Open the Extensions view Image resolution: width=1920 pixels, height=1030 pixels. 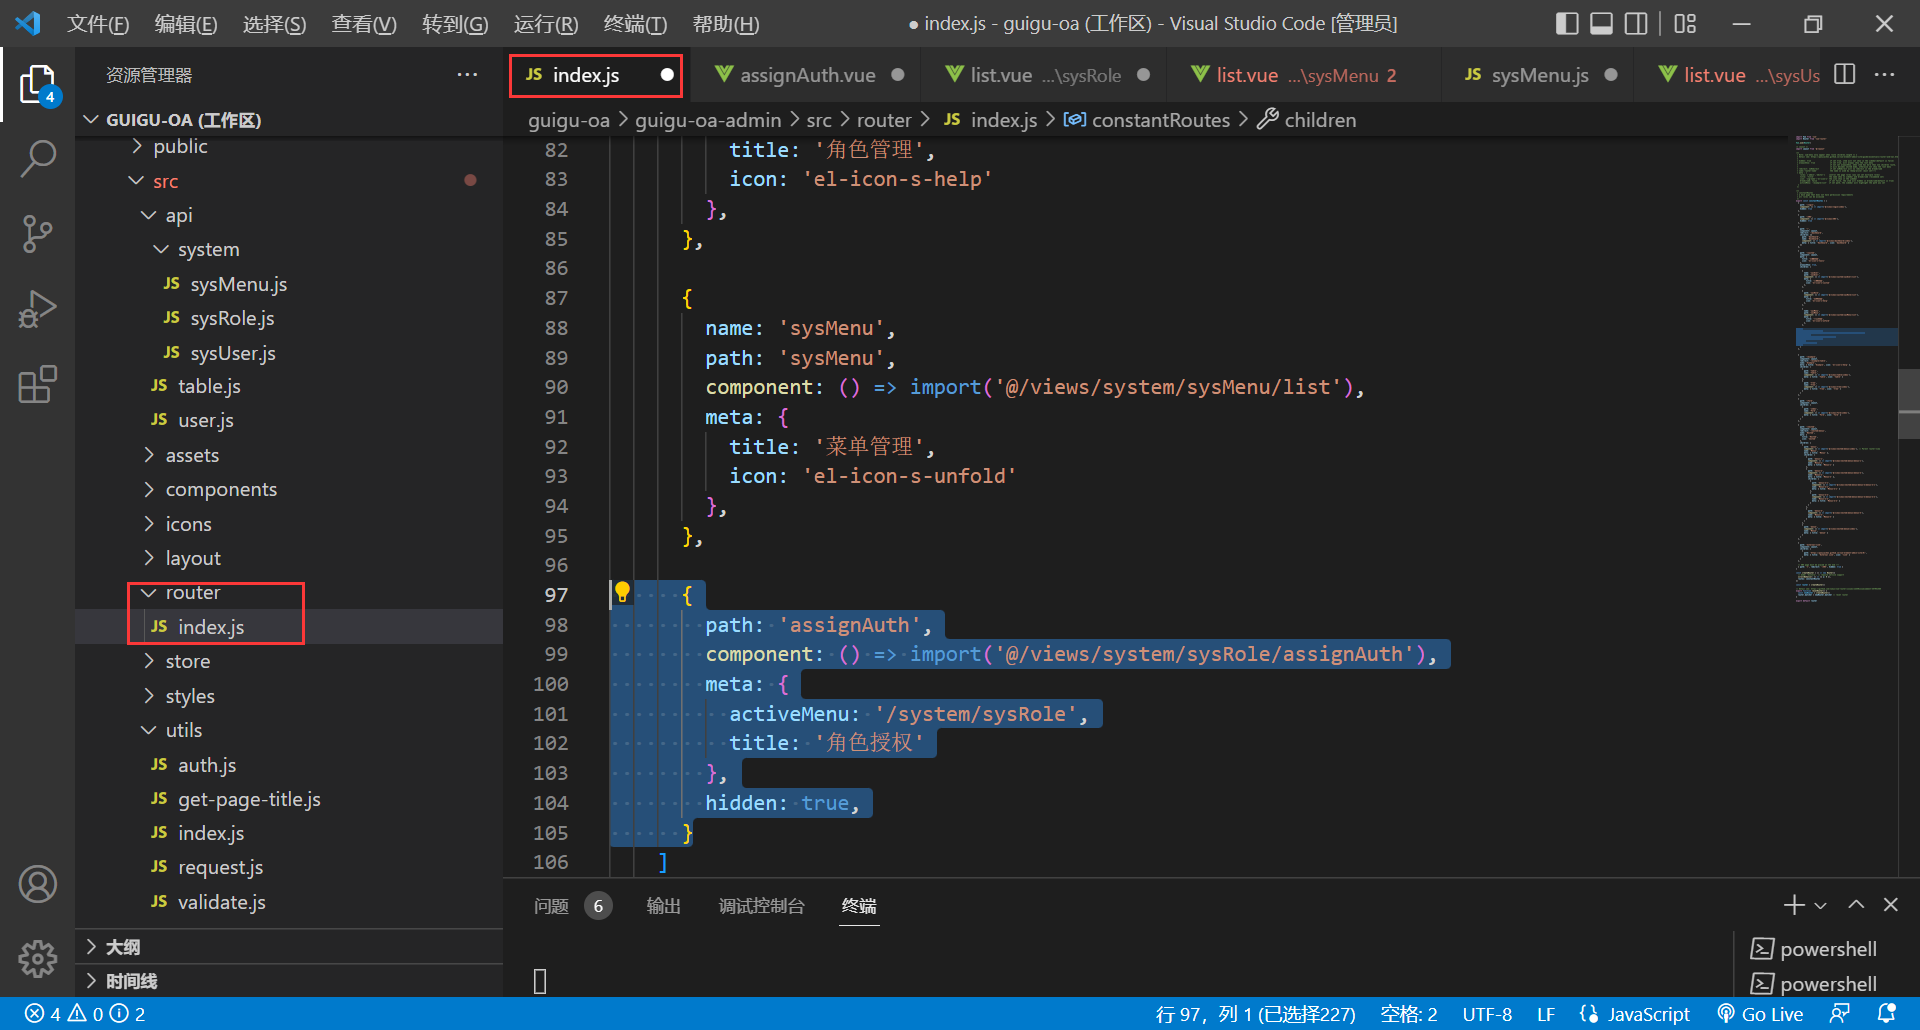38,384
